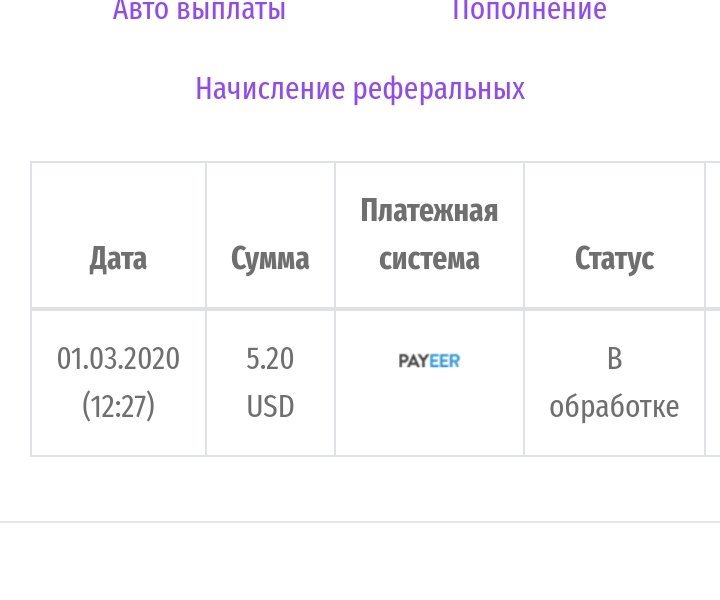Click the USD currency label
This screenshot has height=600, width=720.
point(270,407)
